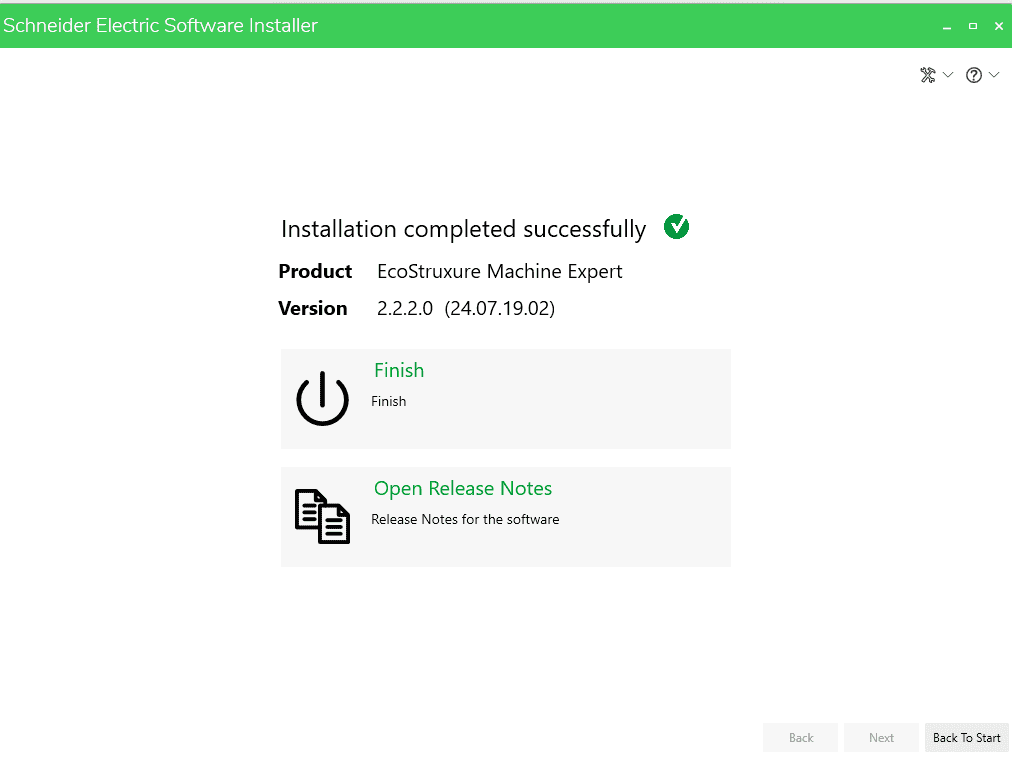This screenshot has width=1012, height=767.
Task: Click the green success checkmark icon
Action: tap(676, 227)
